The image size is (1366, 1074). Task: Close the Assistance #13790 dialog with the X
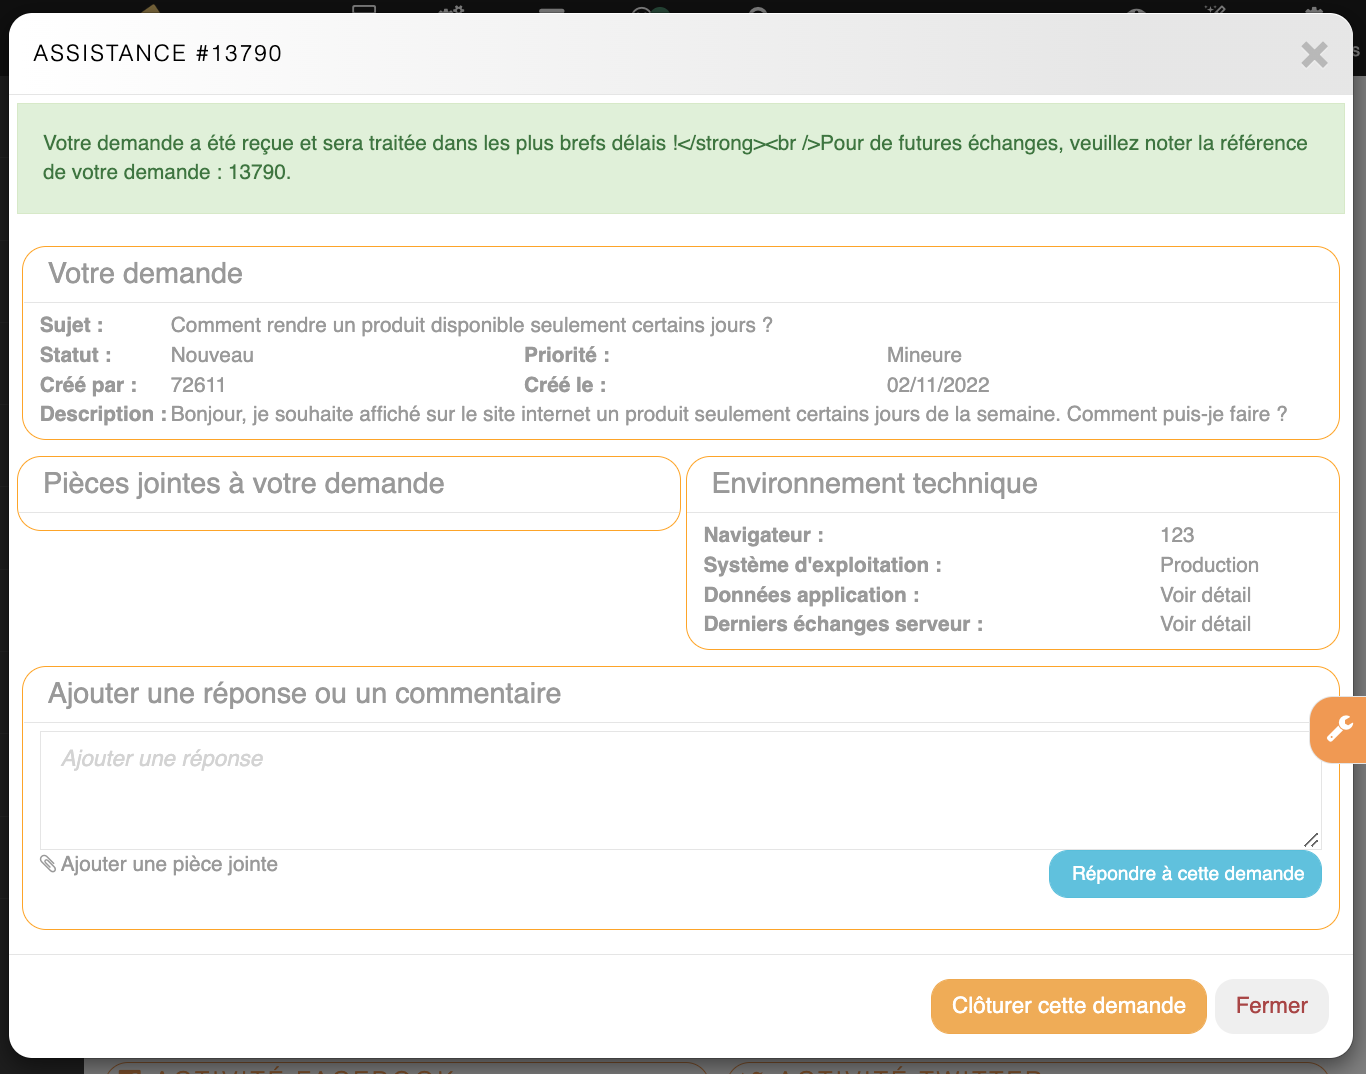pos(1314,54)
